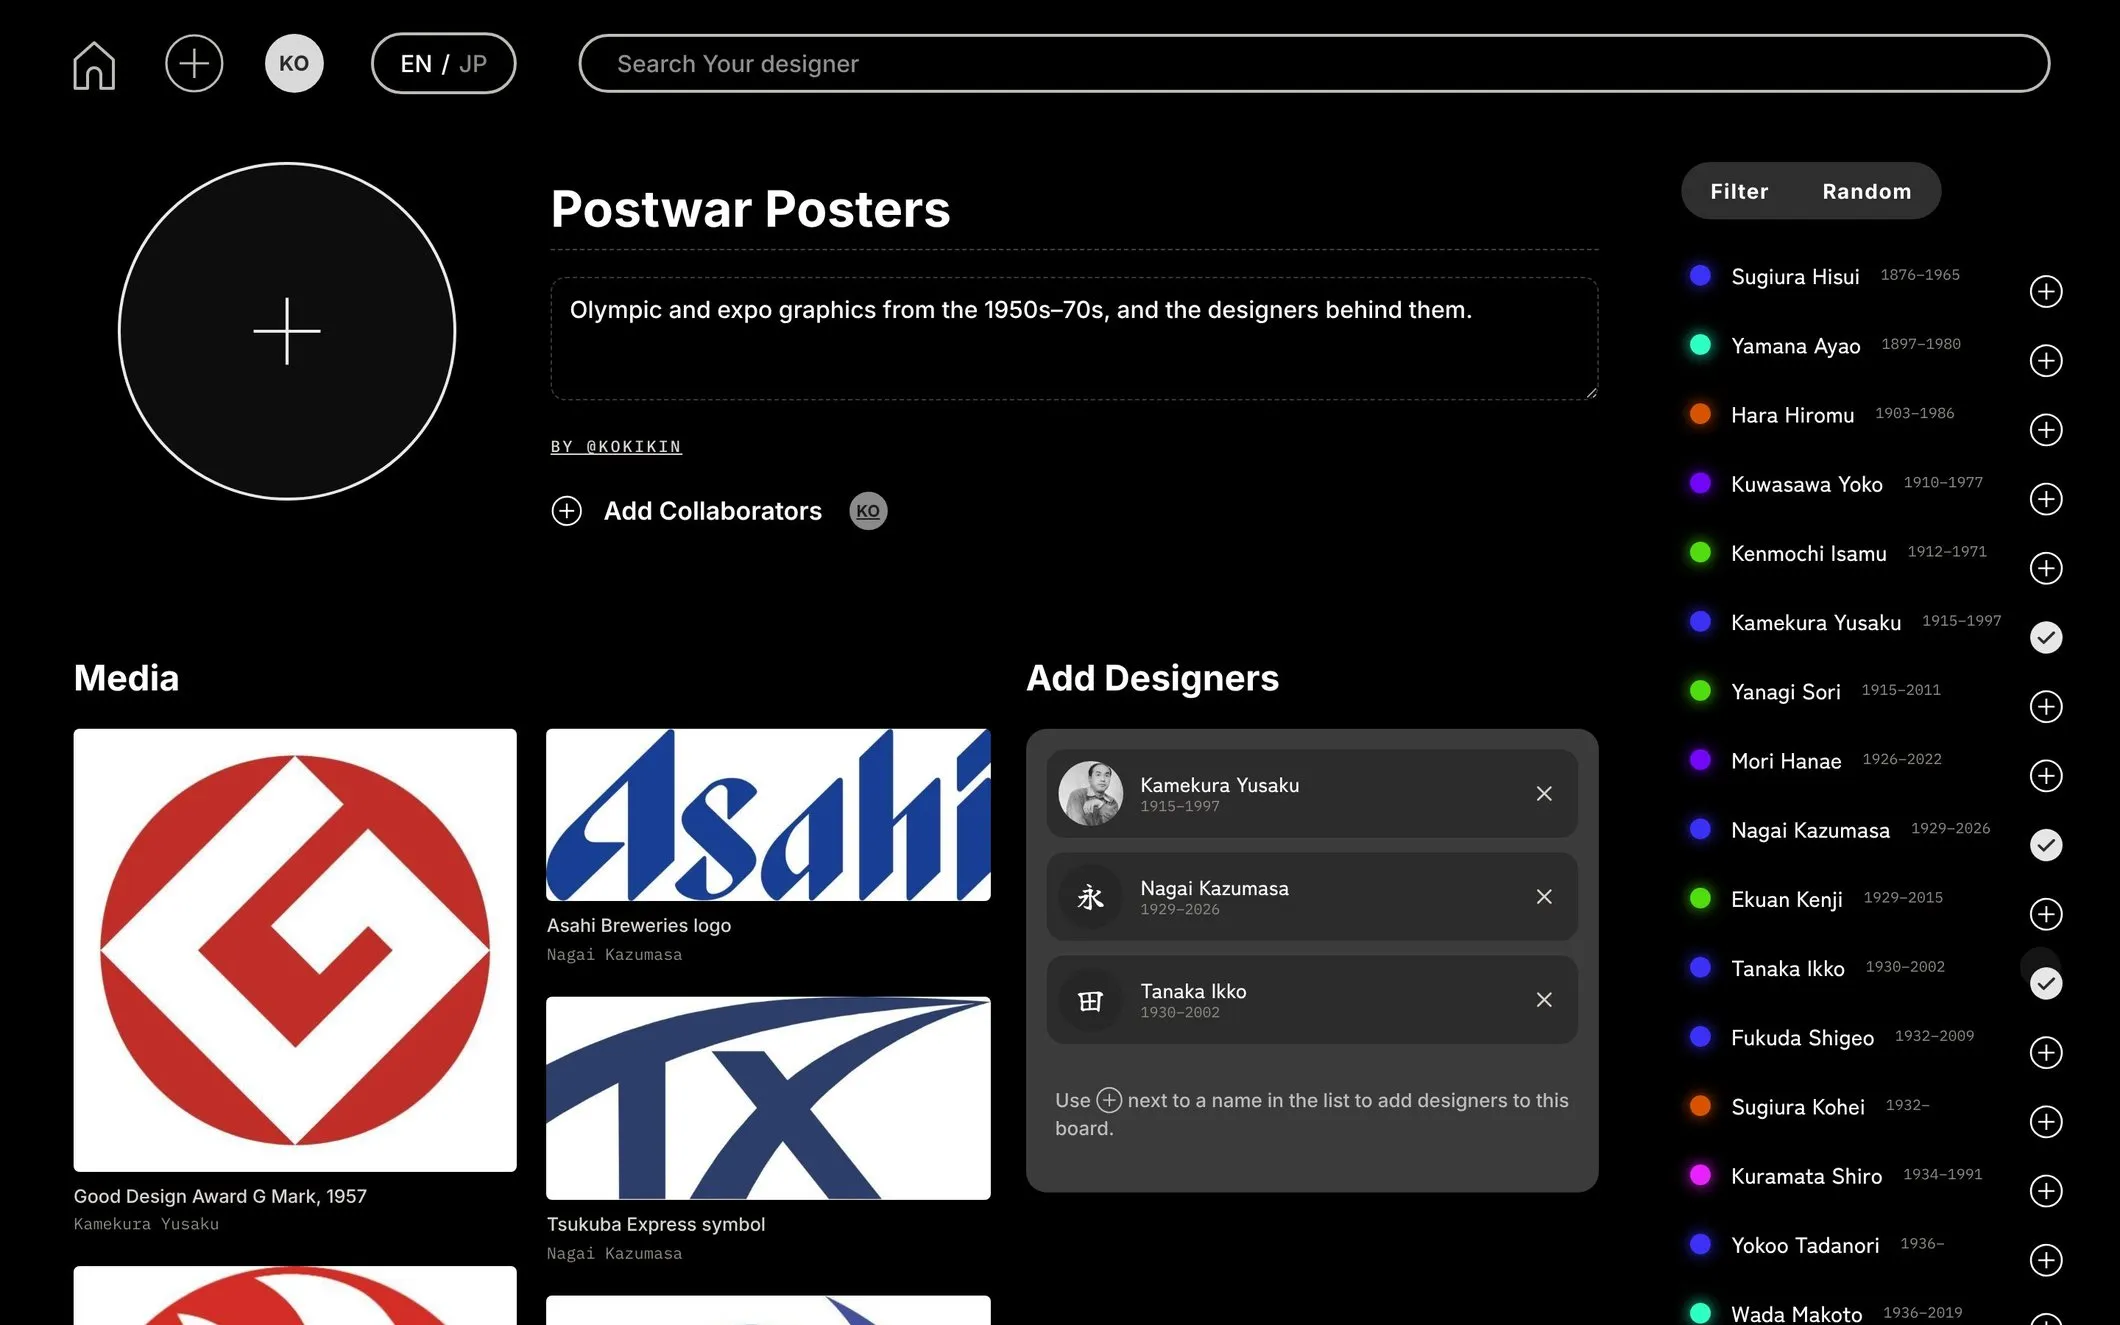Open the KO profile avatar in header
2120x1325 pixels.
pos(294,63)
